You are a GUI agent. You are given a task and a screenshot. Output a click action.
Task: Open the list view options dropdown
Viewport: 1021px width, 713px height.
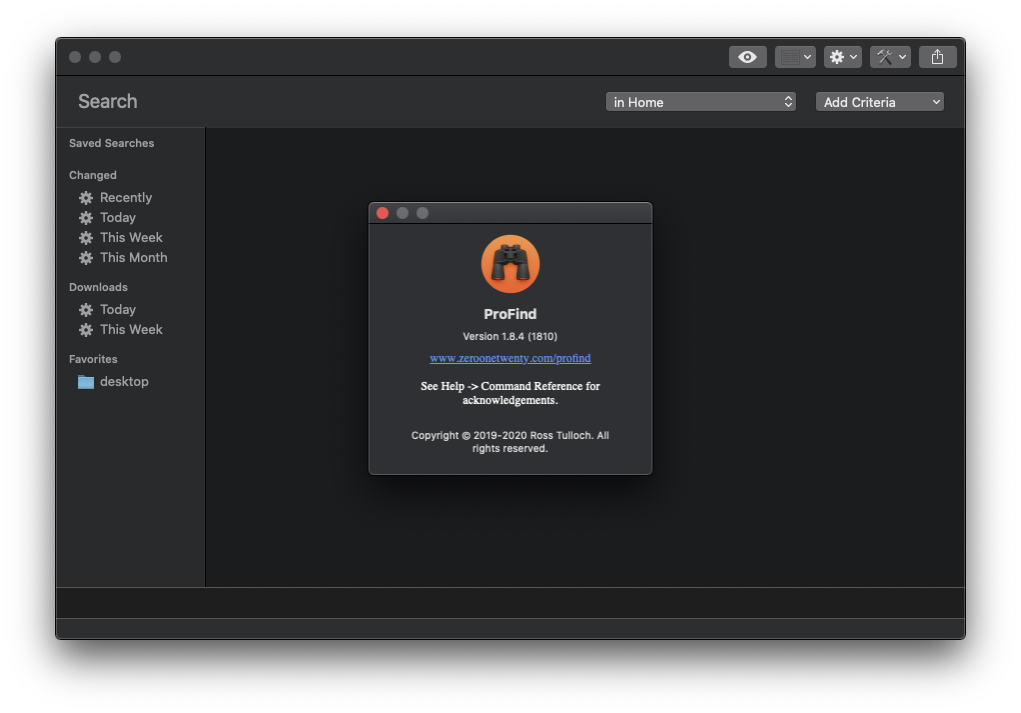click(795, 57)
